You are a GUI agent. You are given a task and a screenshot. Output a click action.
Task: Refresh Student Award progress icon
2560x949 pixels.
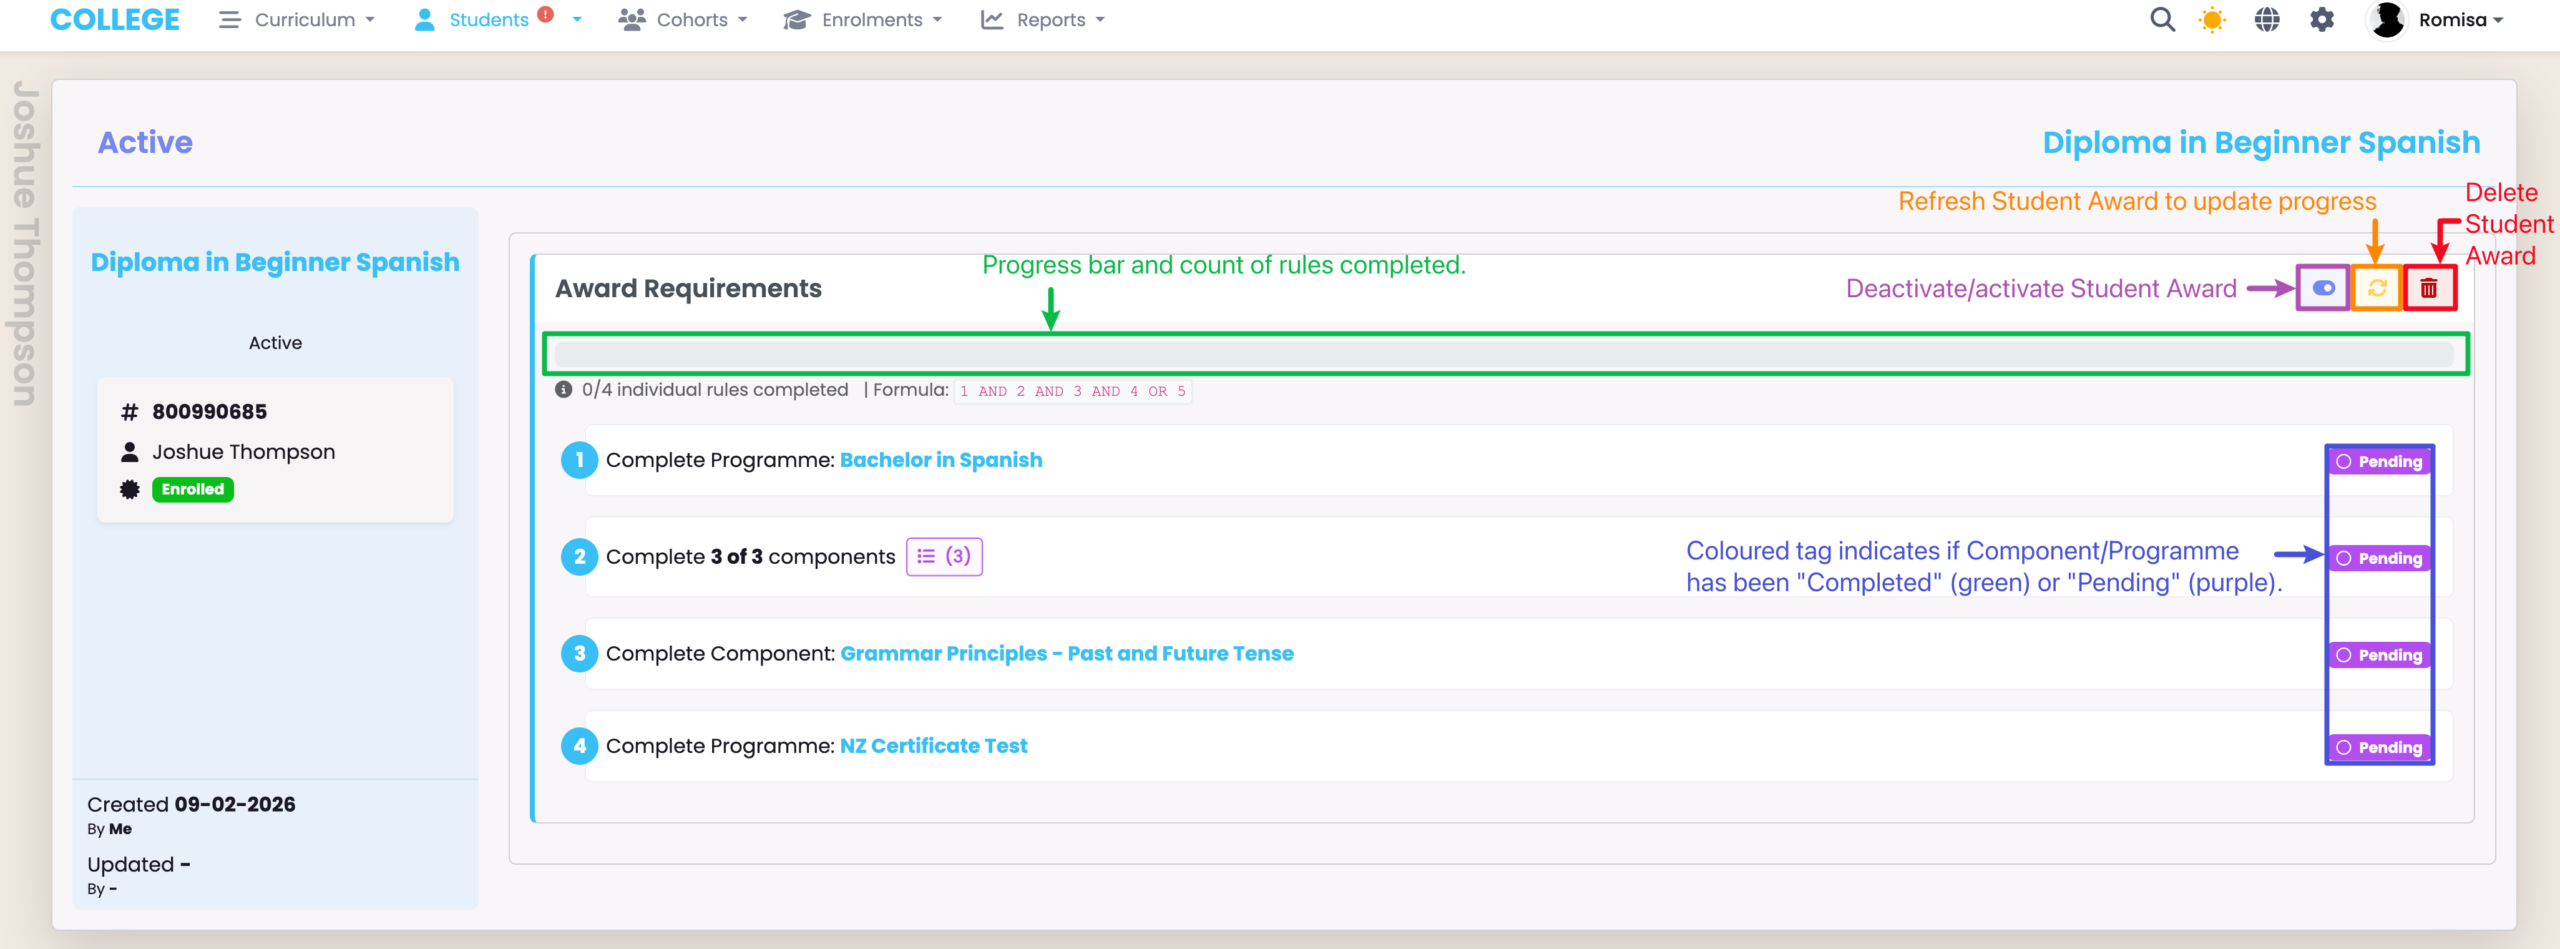[2377, 289]
